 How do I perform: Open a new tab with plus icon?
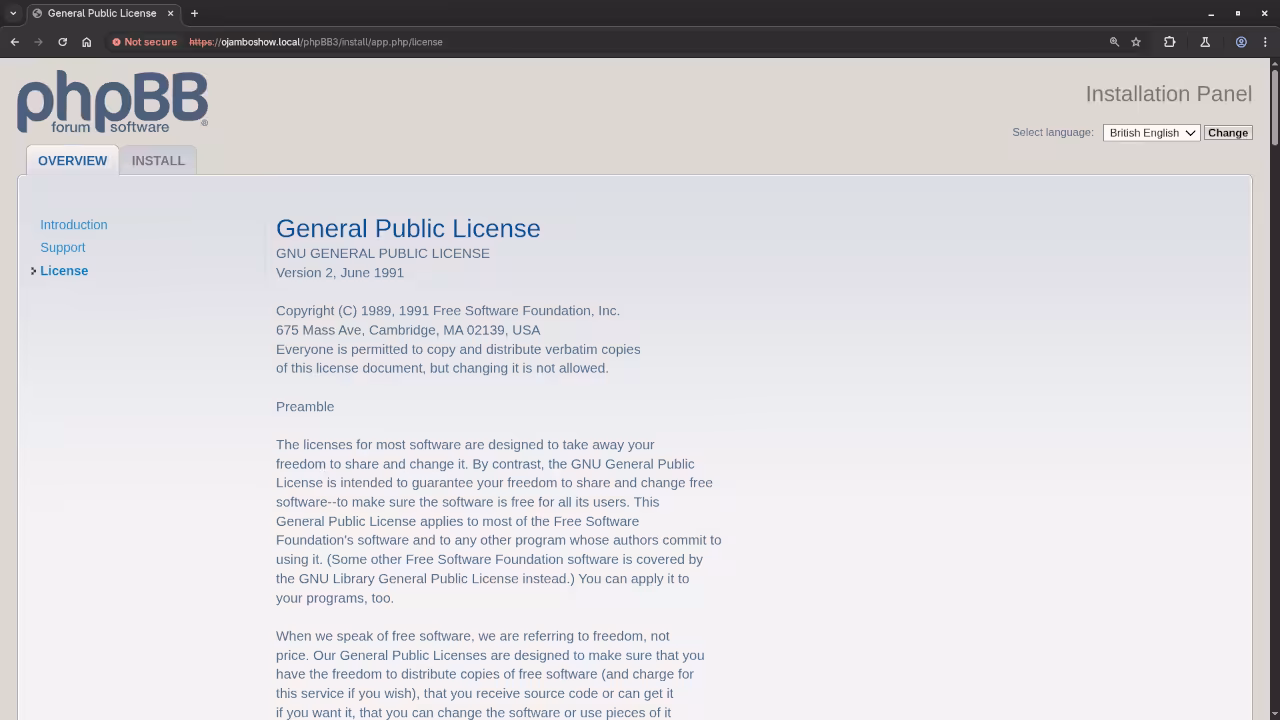coord(194,13)
